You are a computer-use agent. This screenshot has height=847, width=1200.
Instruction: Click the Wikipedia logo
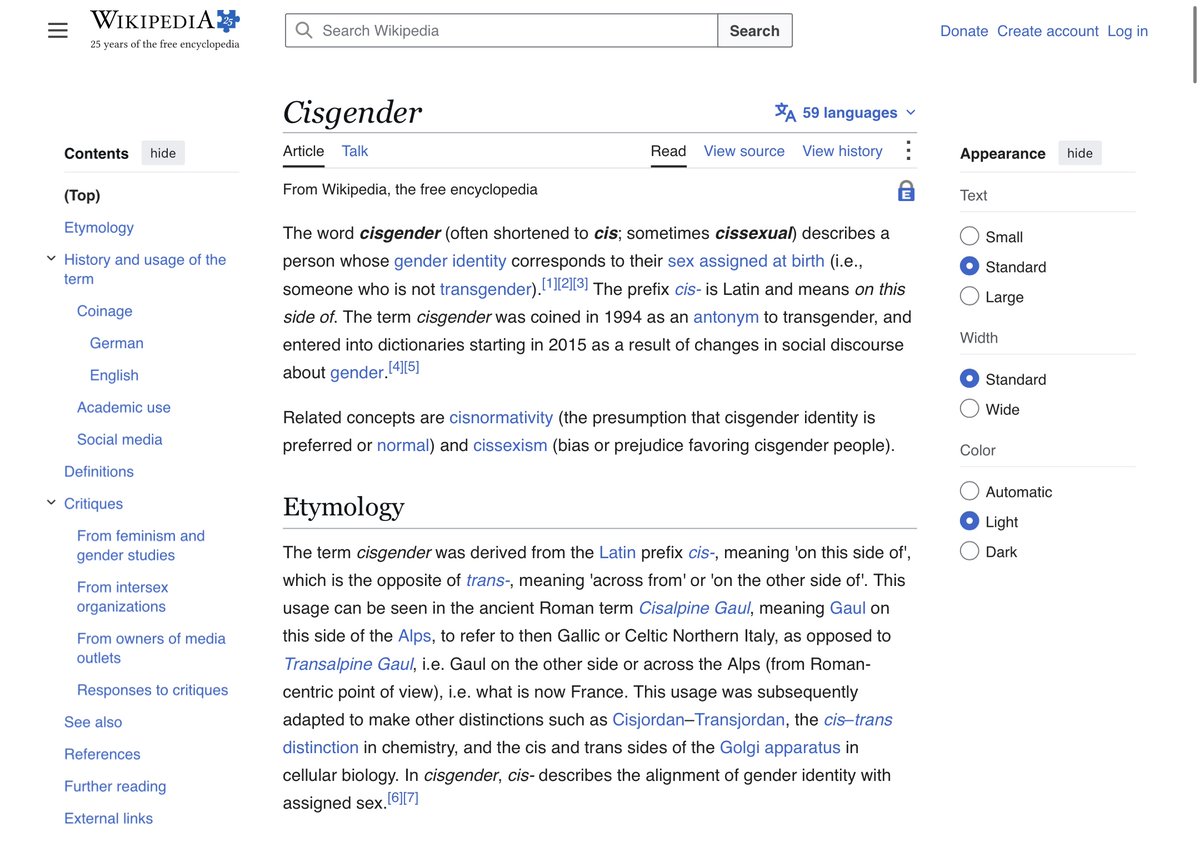(x=165, y=30)
